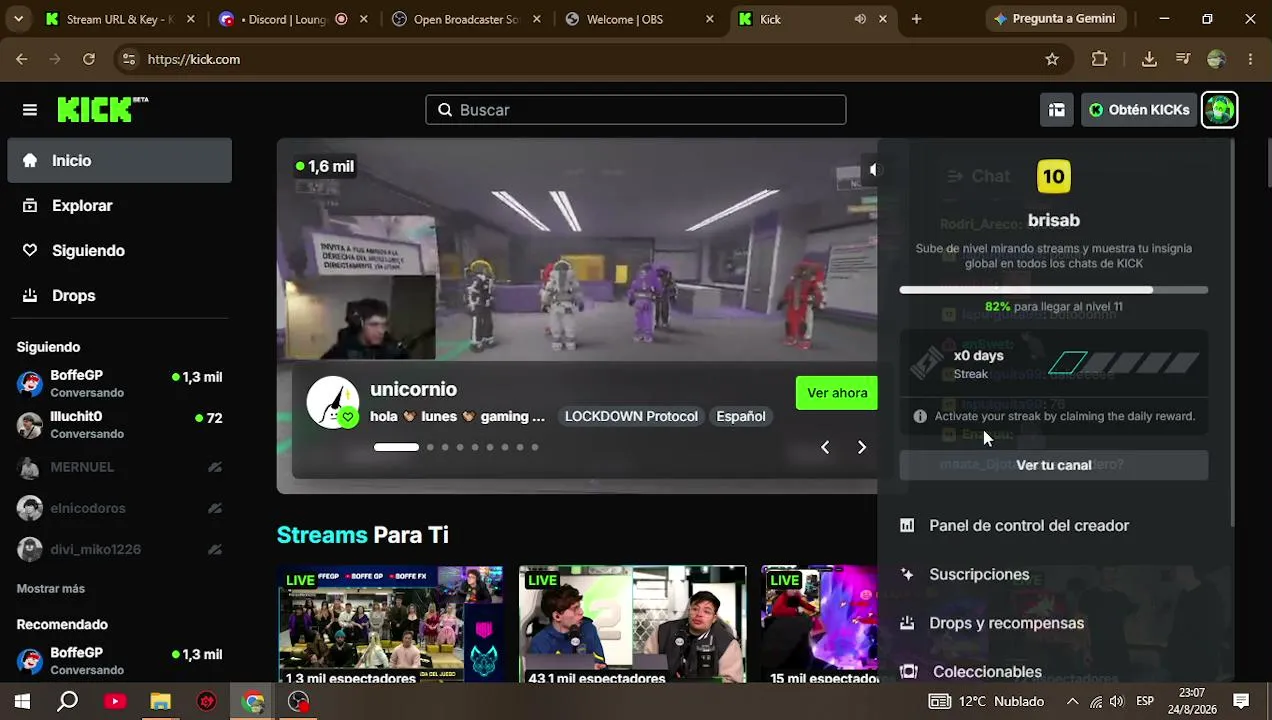The width and height of the screenshot is (1272, 720).
Task: Click the unicornio channel avatar
Action: click(332, 402)
